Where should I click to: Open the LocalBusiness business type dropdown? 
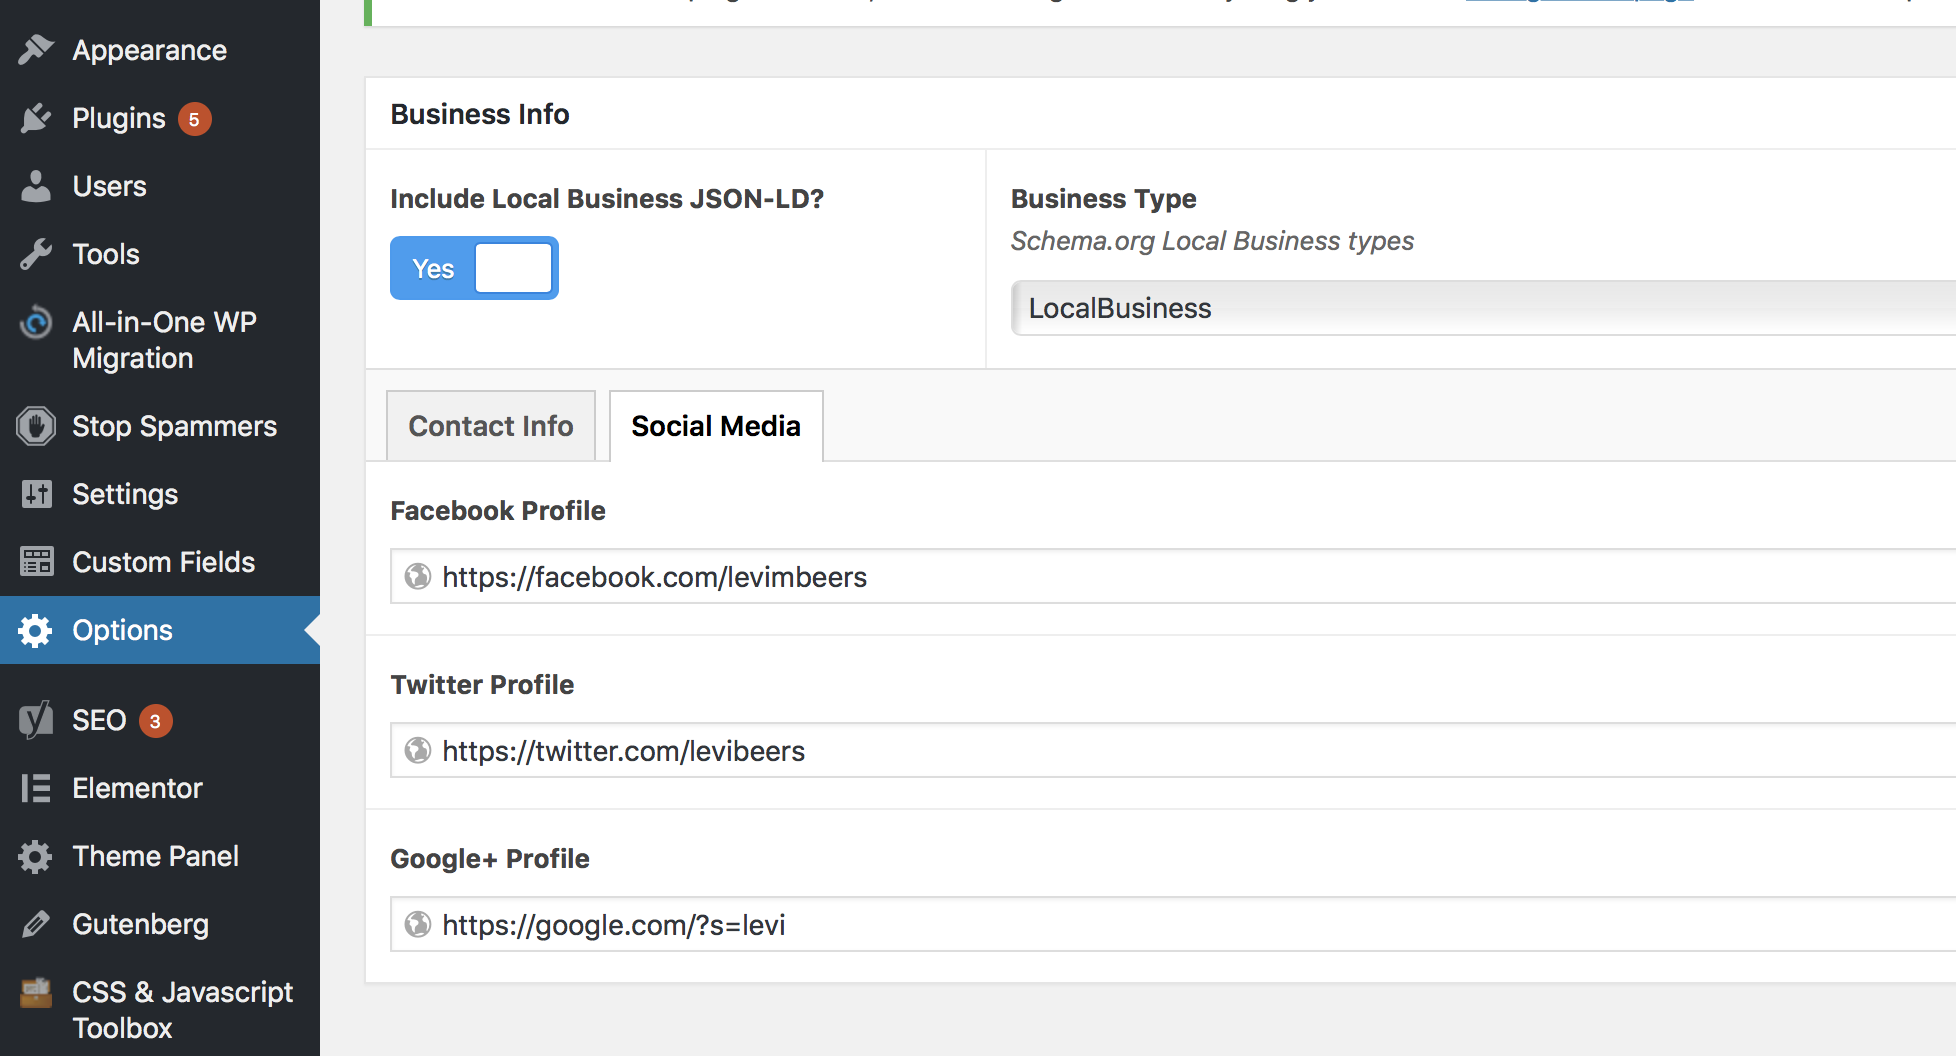(x=1480, y=308)
